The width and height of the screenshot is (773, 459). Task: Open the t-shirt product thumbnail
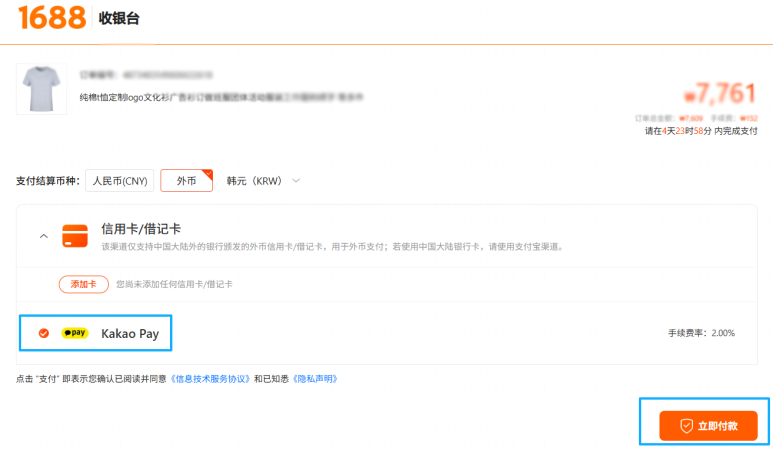tap(41, 89)
